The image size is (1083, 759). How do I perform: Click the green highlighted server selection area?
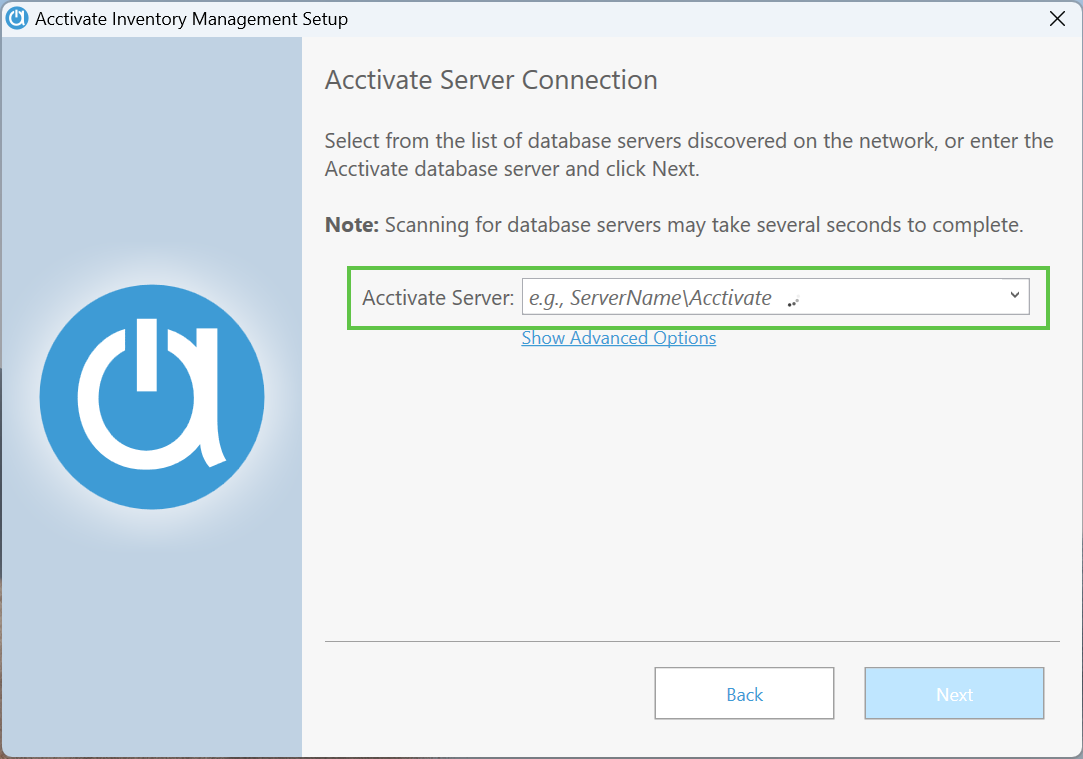pos(698,297)
